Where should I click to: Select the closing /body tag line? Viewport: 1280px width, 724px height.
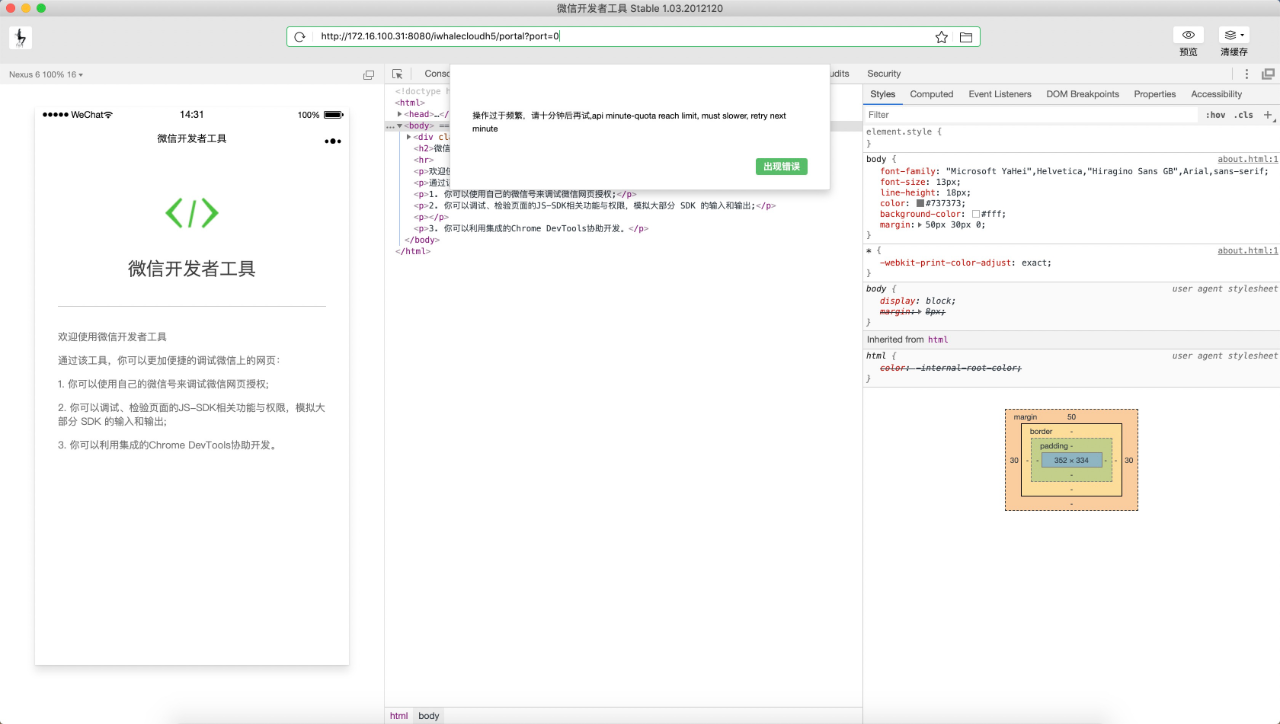click(421, 240)
